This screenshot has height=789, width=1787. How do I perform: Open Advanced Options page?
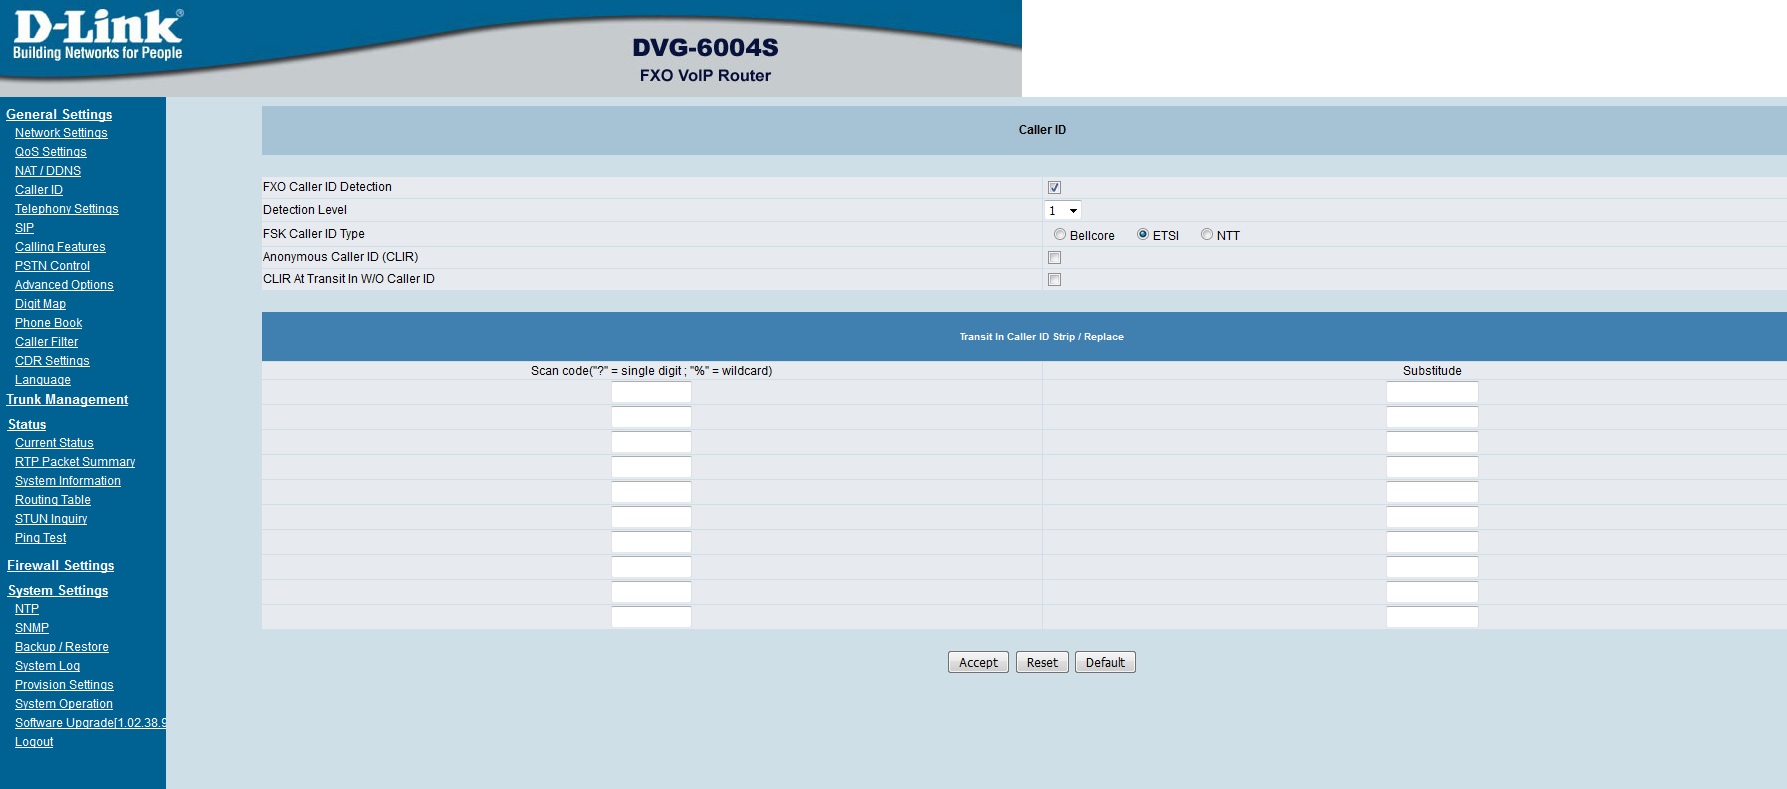tap(64, 285)
